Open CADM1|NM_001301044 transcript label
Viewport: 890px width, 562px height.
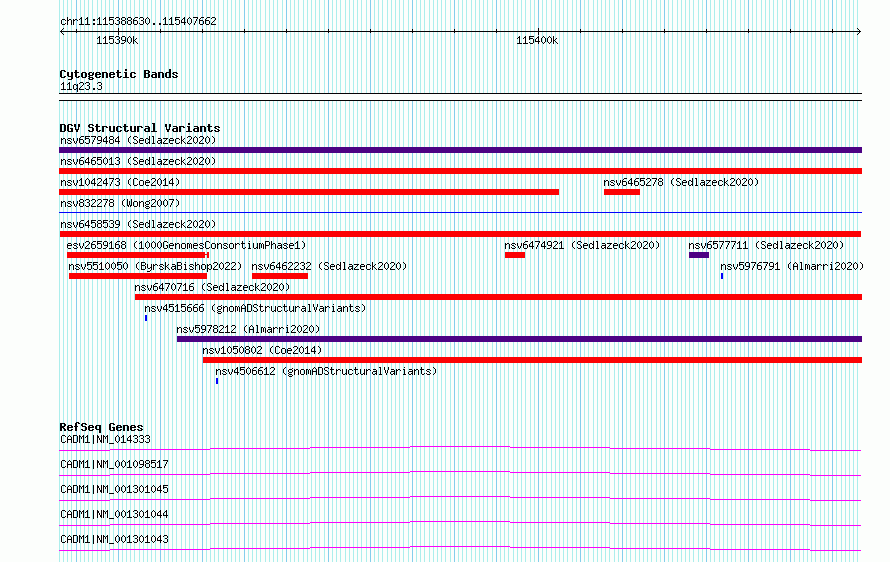(x=114, y=514)
